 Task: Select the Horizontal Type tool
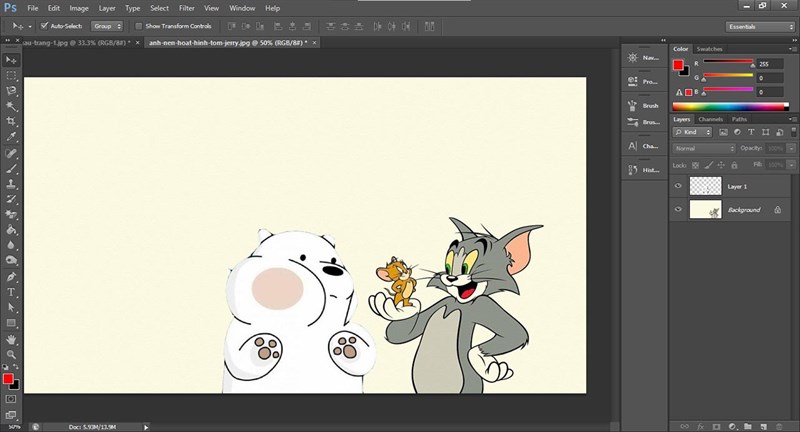click(x=11, y=293)
